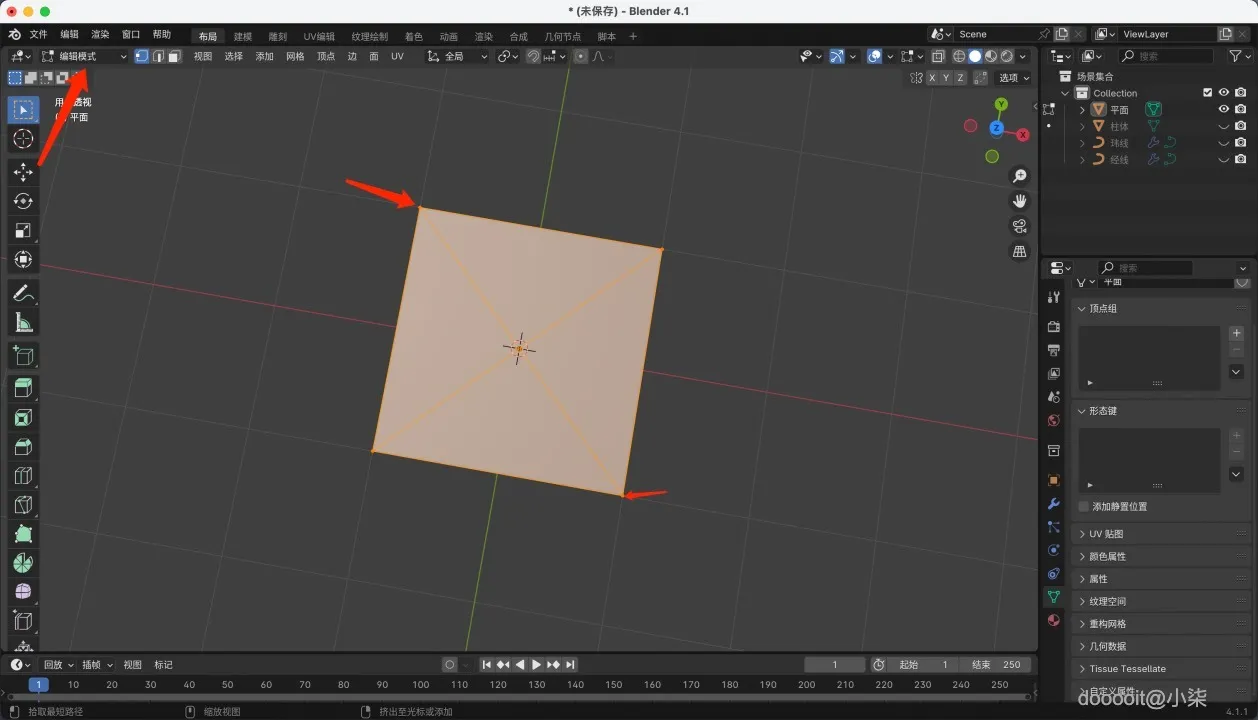Screen dimensions: 1258x720
Task: Uncheck the Collection exclude checkbox
Action: [x=1207, y=93]
